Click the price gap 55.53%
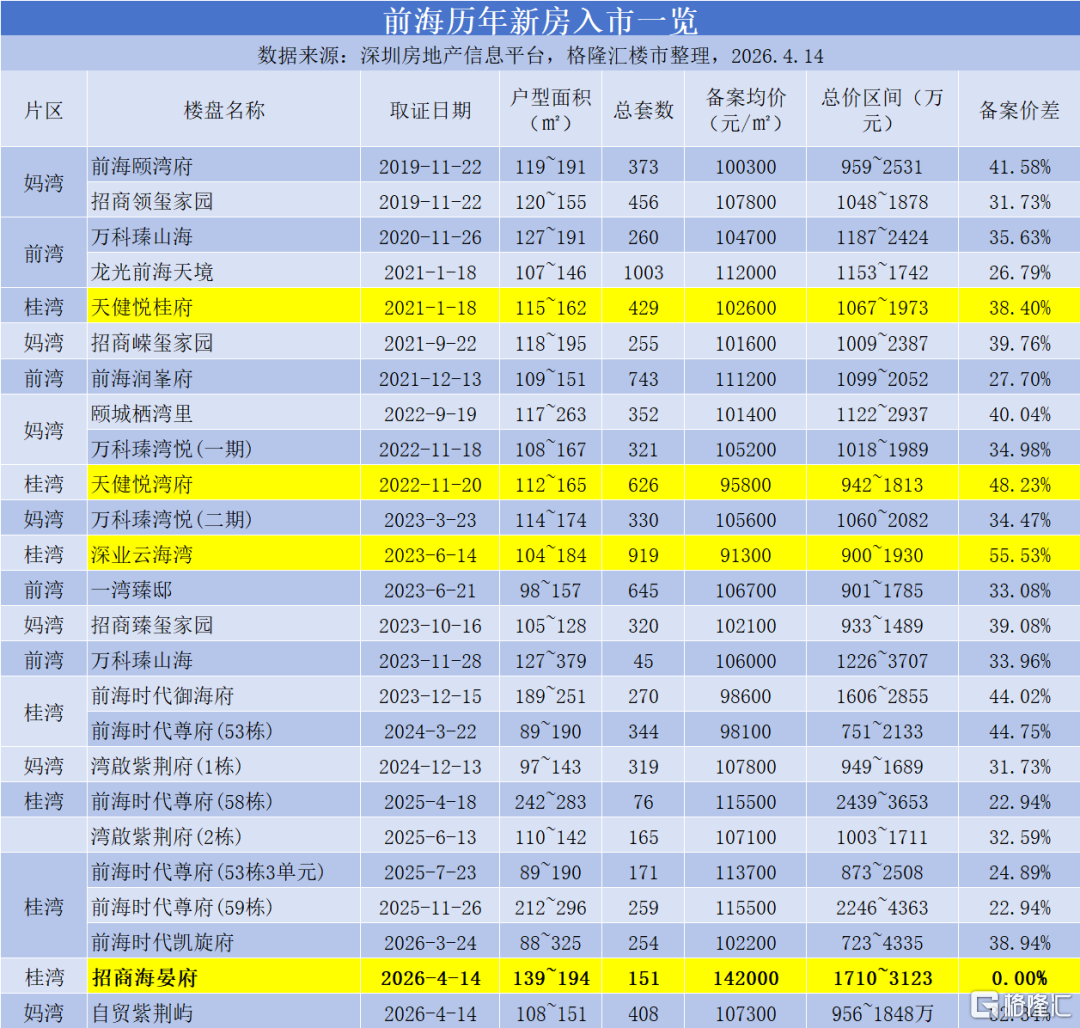 [1020, 556]
